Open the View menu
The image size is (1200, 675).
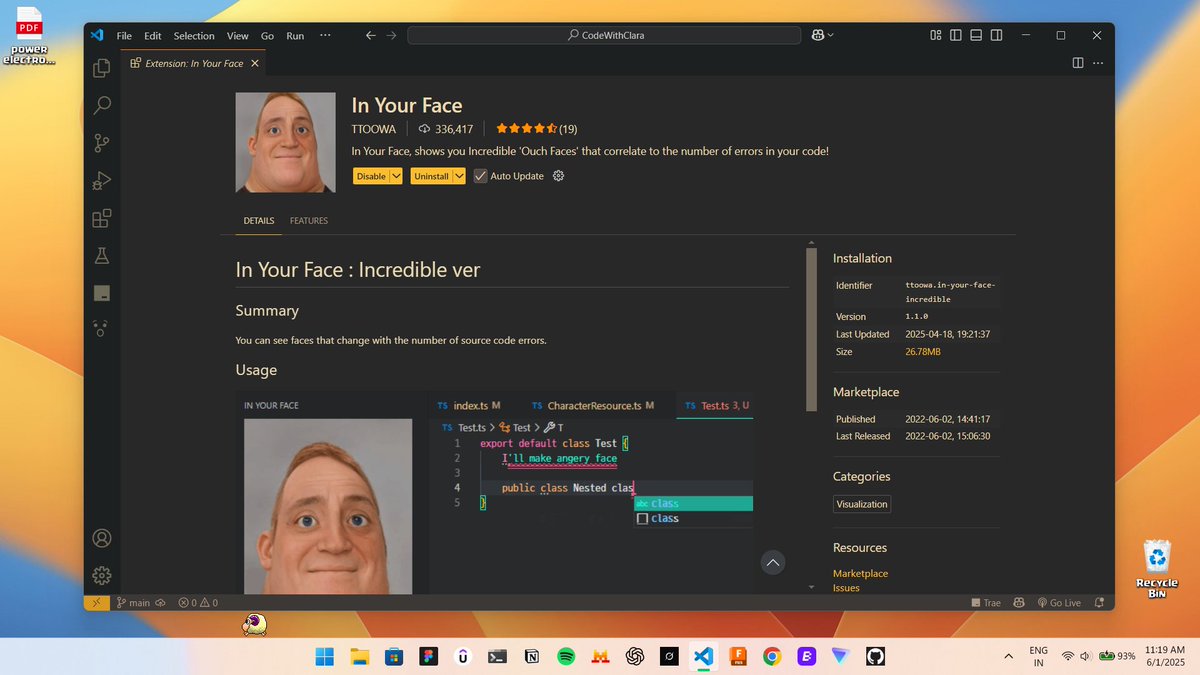coord(237,35)
